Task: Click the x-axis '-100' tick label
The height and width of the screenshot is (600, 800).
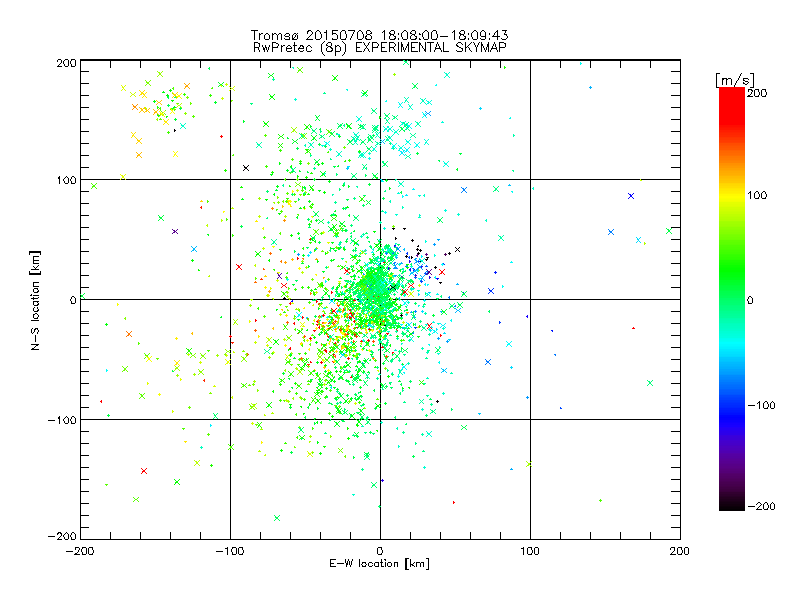Action: [x=230, y=551]
